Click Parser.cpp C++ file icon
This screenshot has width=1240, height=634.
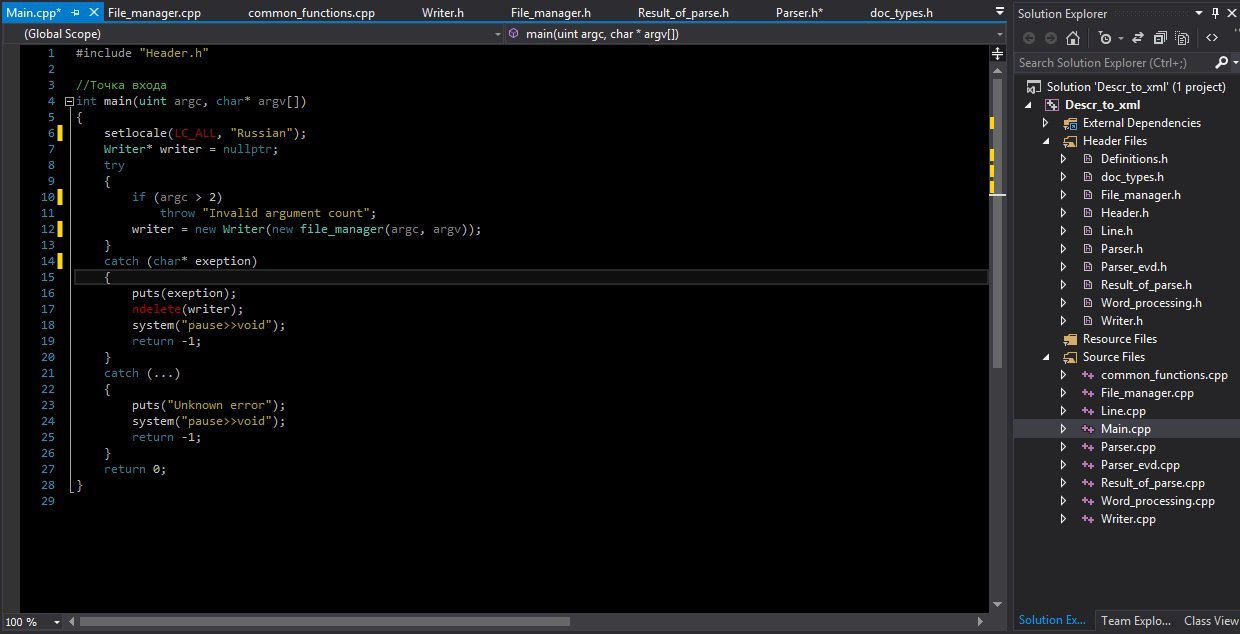point(1088,447)
